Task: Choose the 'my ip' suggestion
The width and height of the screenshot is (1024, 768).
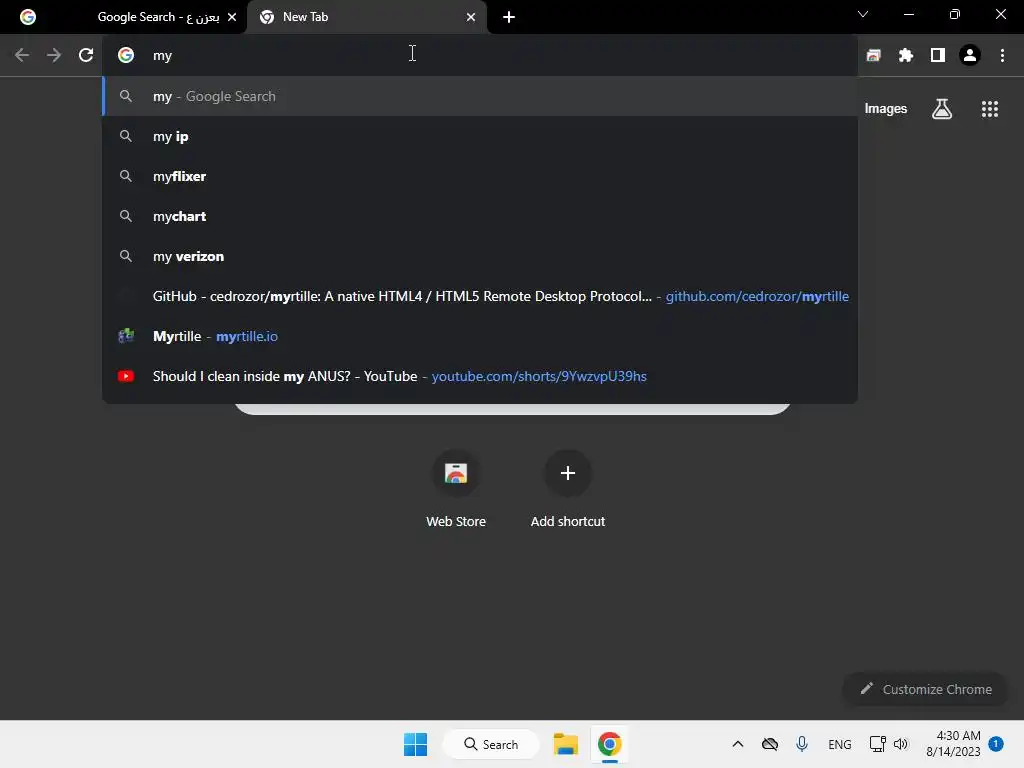Action: click(x=481, y=136)
